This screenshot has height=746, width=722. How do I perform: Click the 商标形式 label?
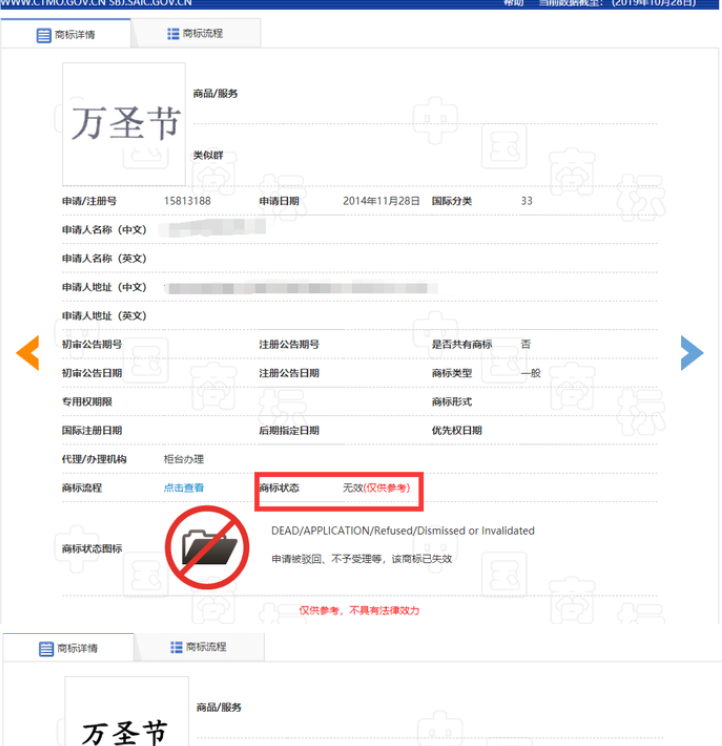coord(452,402)
